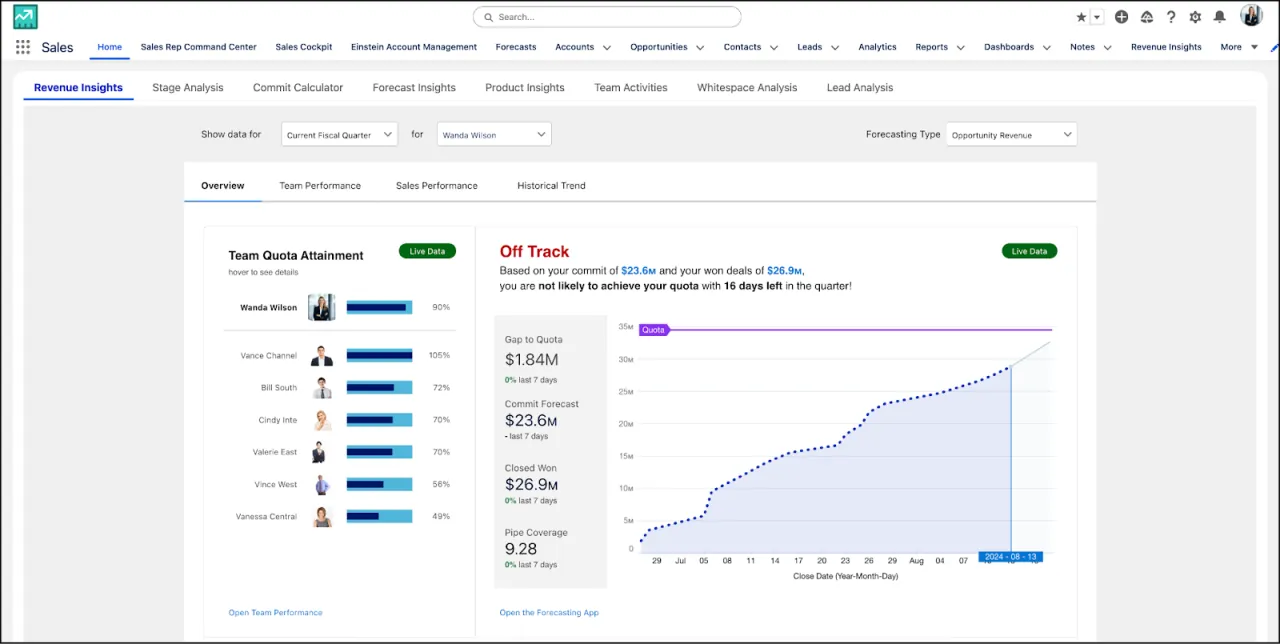Open the favorites list dropdown arrow
1280x644 pixels.
1097,17
